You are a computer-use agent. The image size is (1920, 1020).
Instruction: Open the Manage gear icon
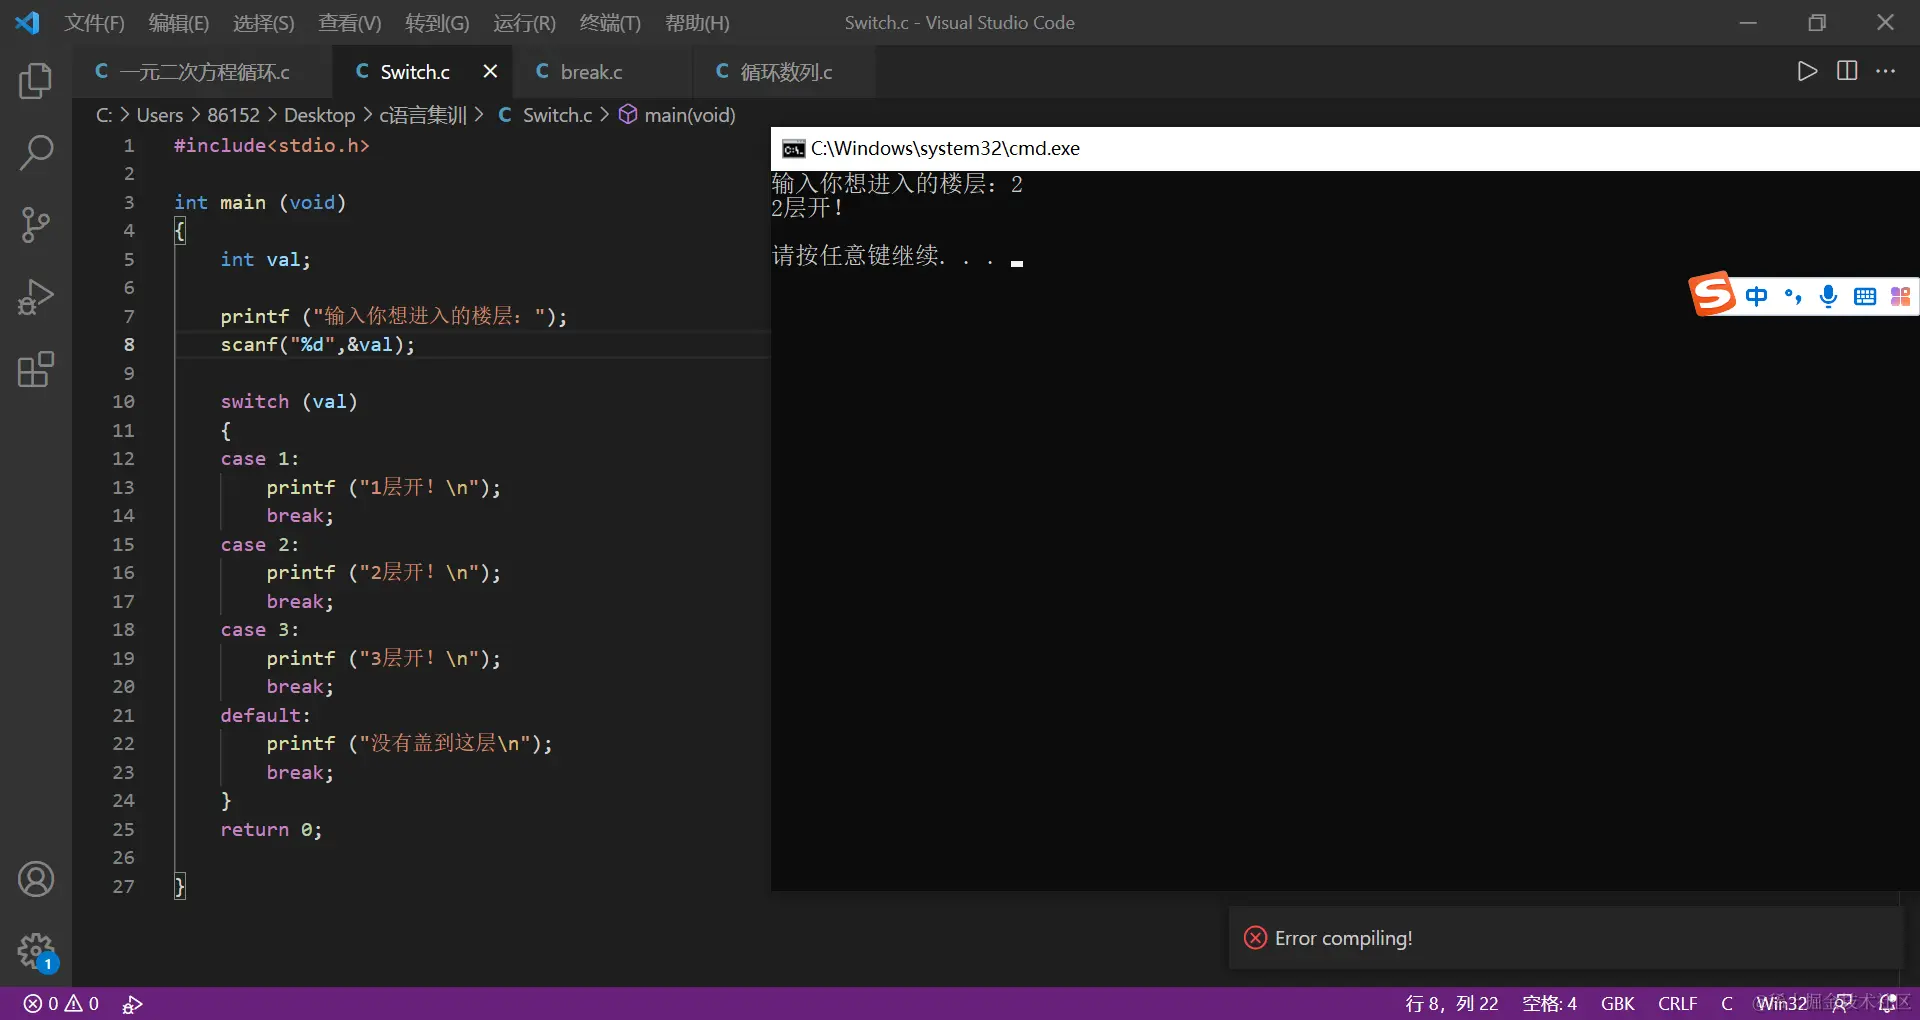(36, 951)
